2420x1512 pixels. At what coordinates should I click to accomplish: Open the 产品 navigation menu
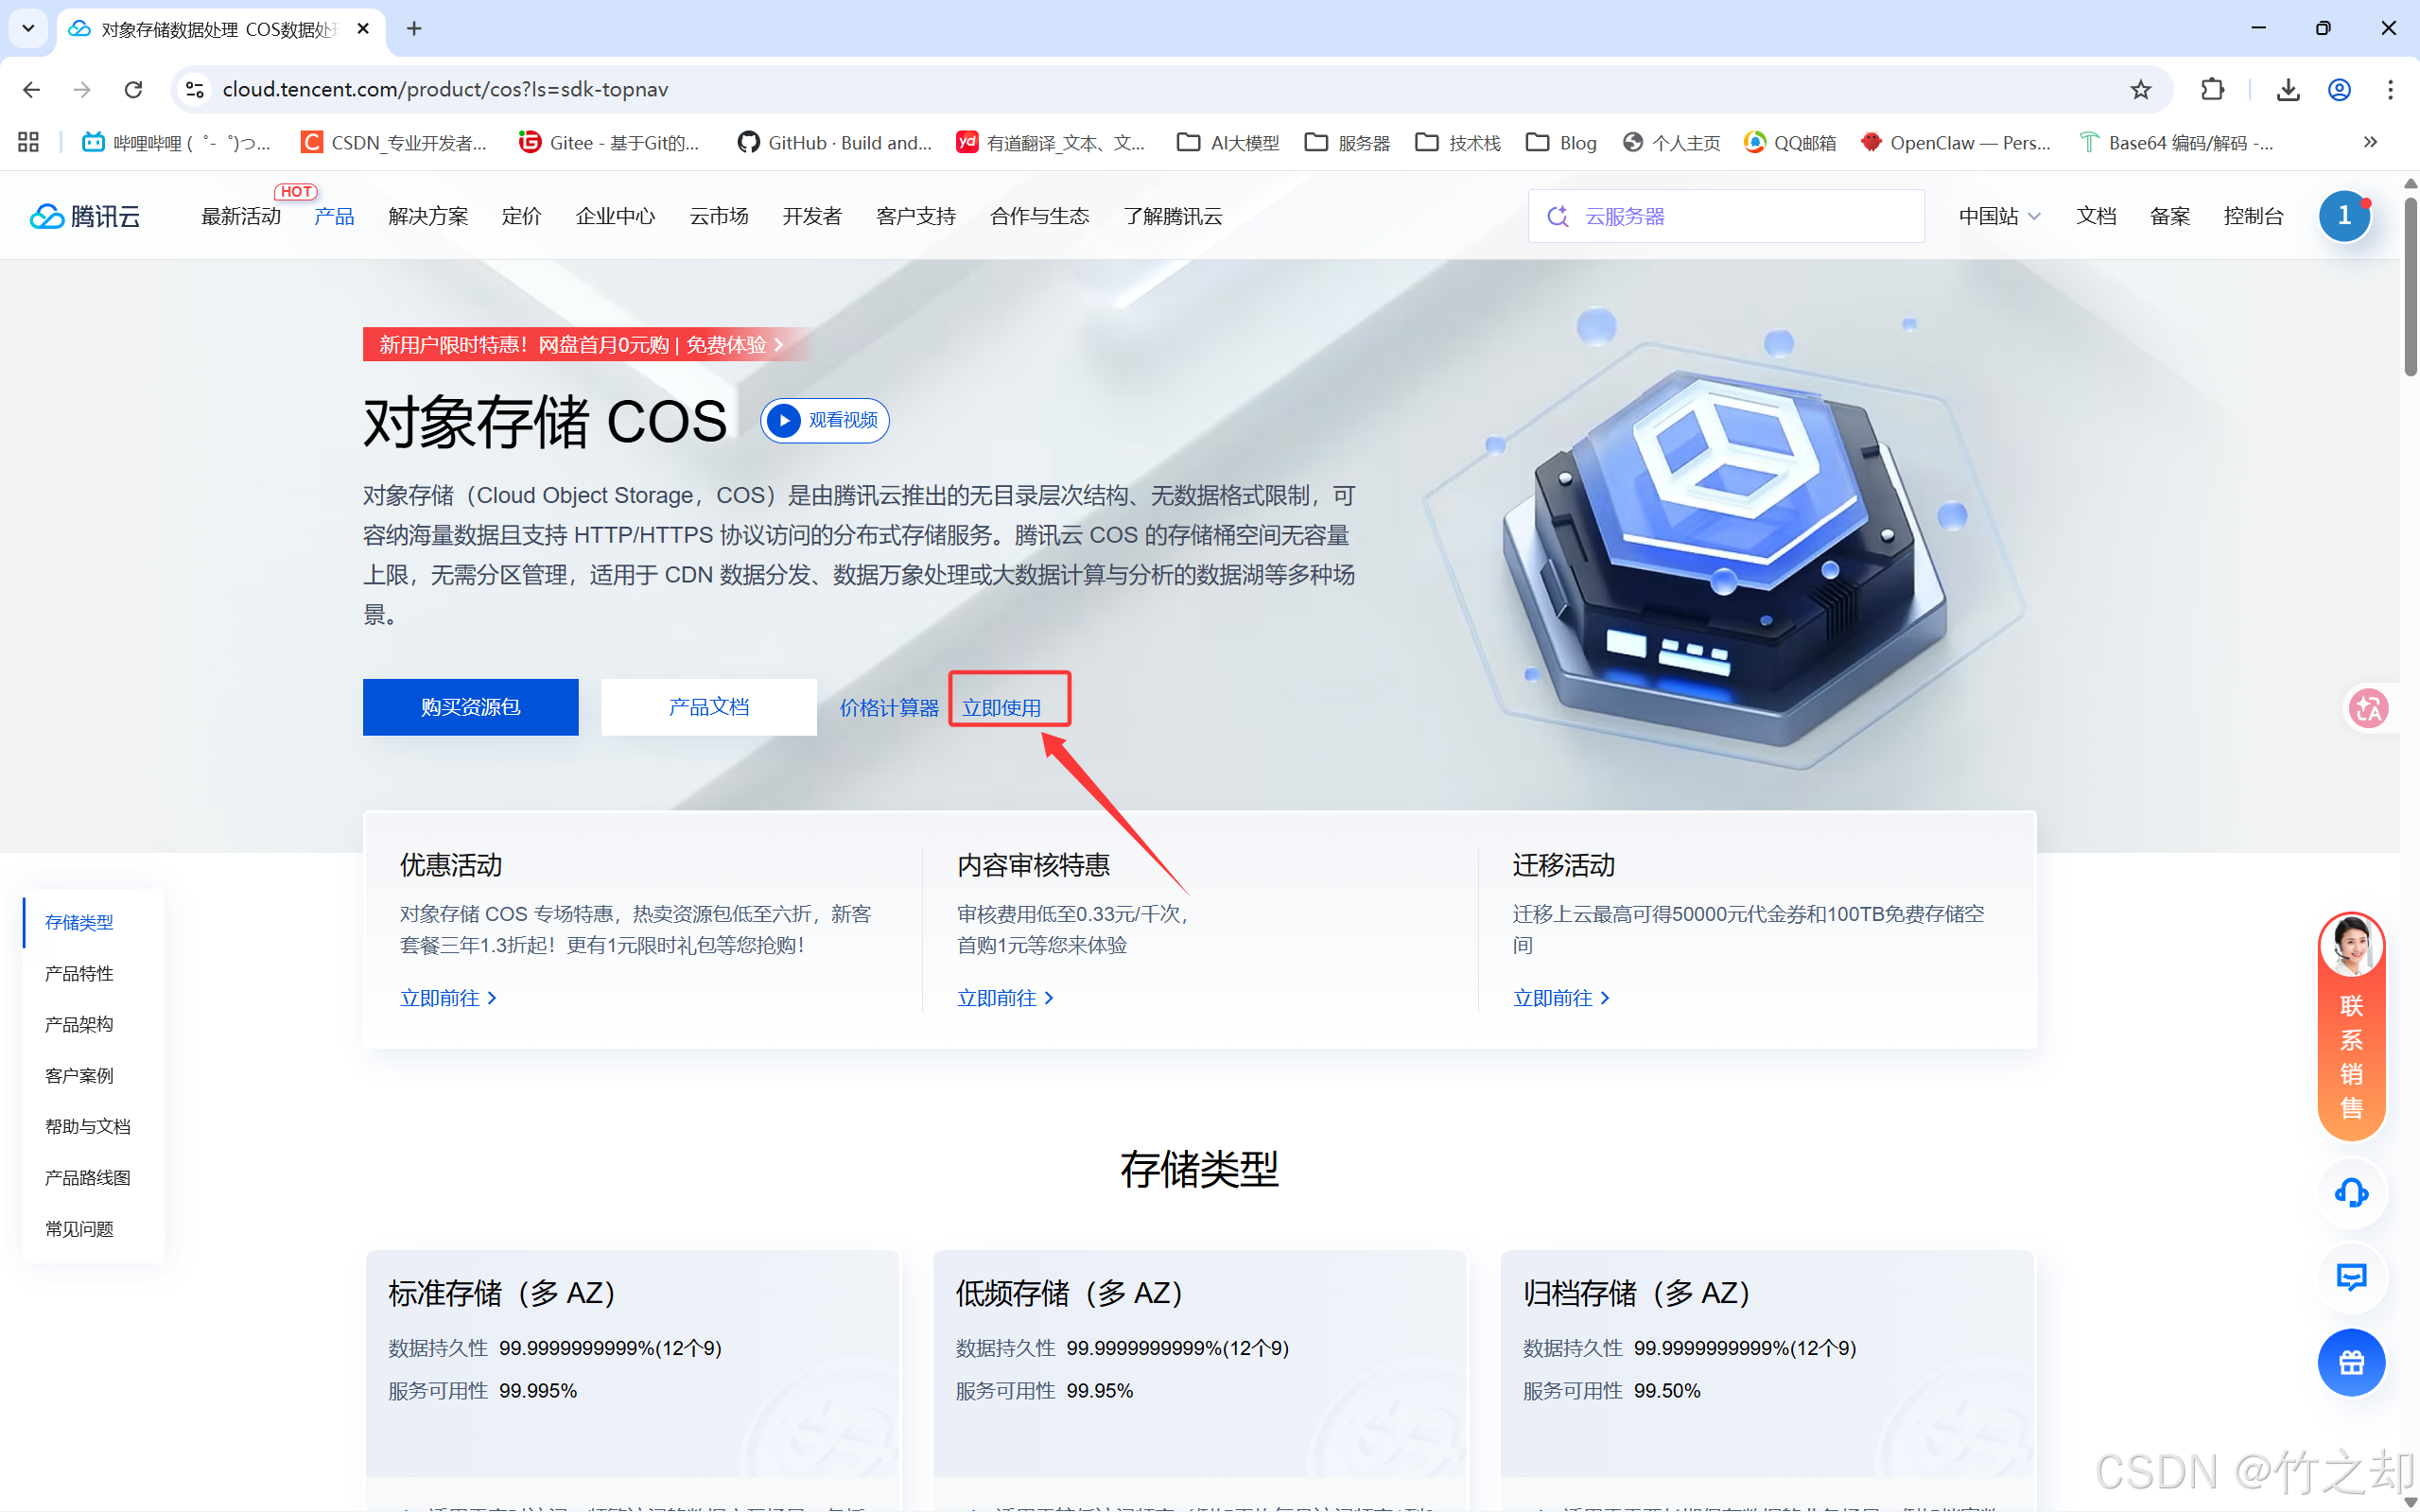tap(334, 216)
